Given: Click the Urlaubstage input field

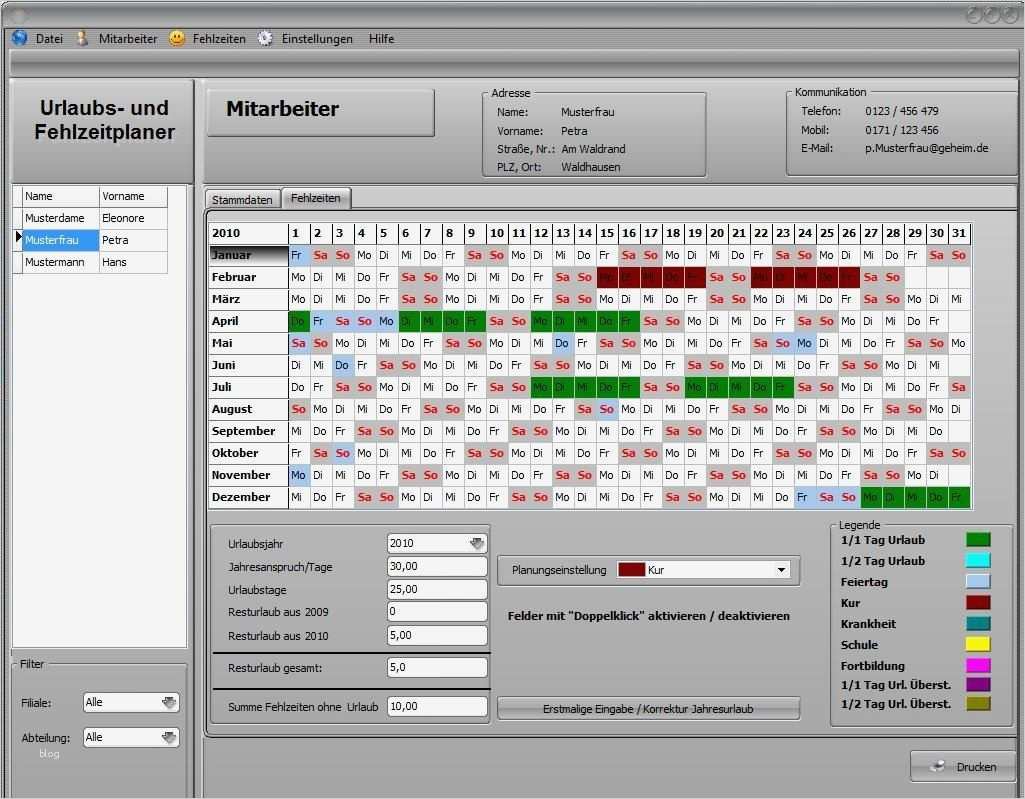Looking at the screenshot, I should coord(437,589).
